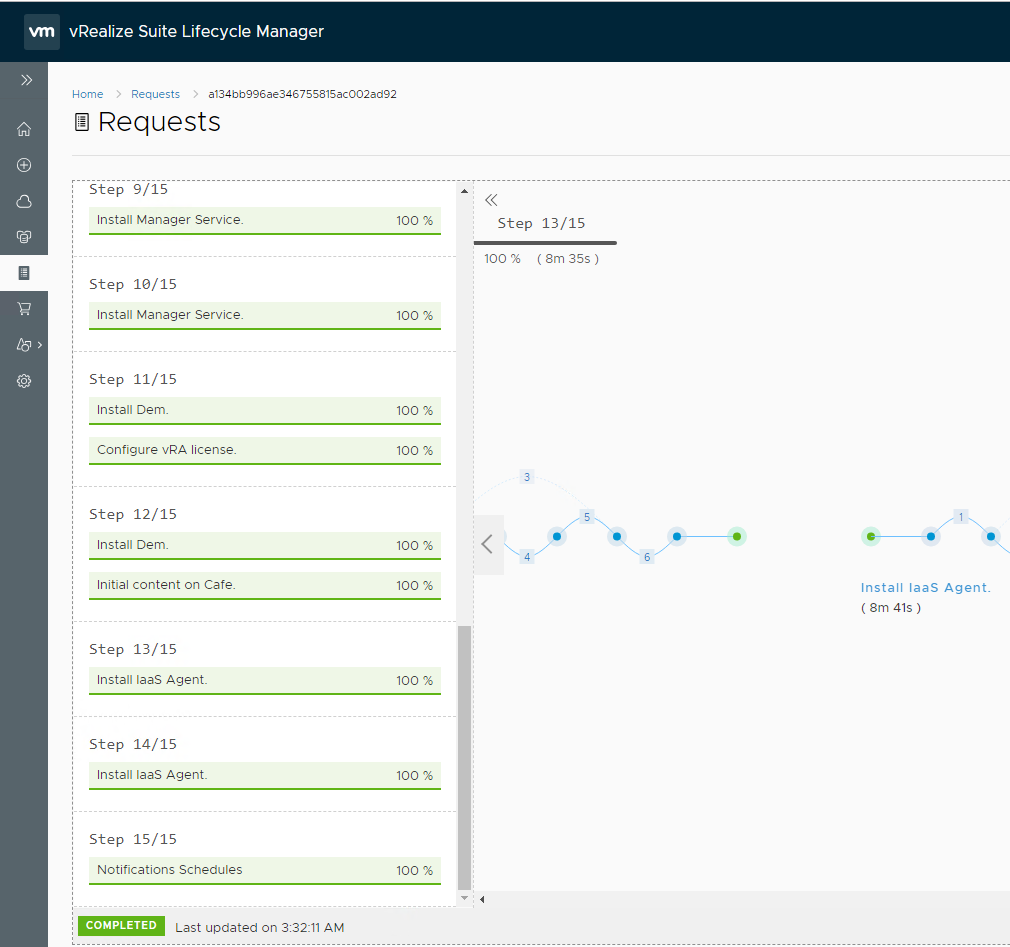
Task: Navigate to the Requests breadcrumb link
Action: click(x=155, y=94)
